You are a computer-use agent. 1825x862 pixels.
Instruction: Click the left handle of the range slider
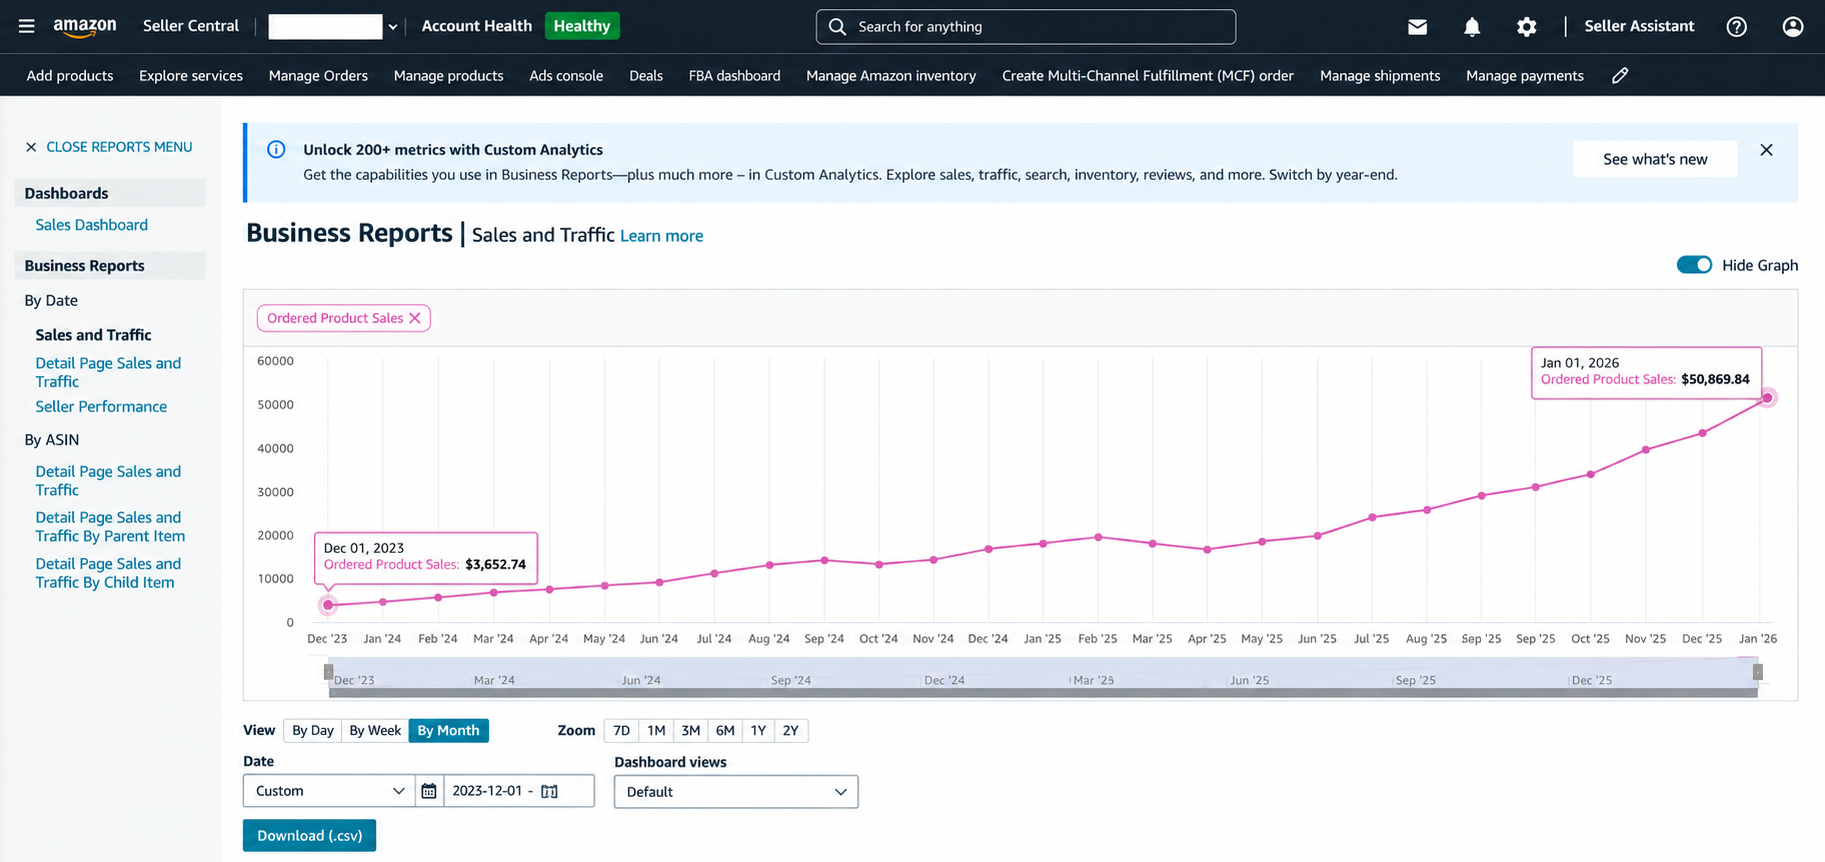(328, 672)
